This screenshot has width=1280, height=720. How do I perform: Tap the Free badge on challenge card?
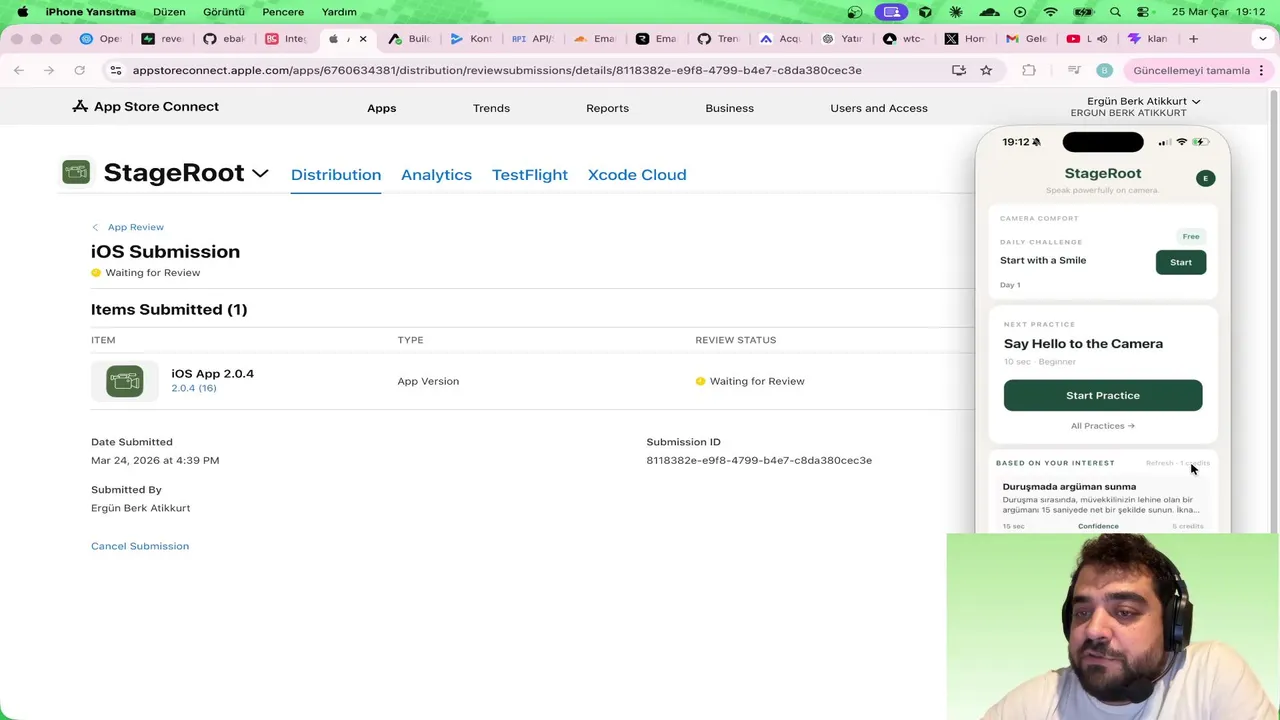(x=1191, y=236)
